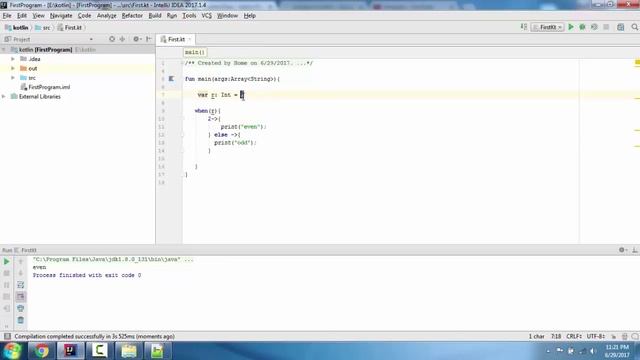Click the fold toggle on the comment line

(182, 63)
